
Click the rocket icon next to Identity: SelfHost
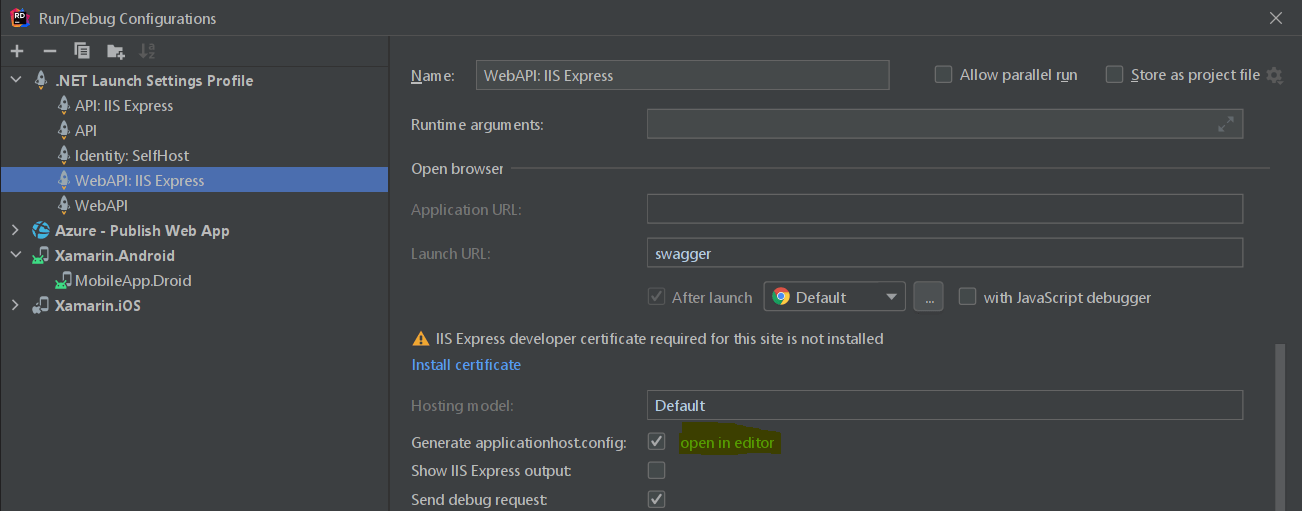coord(64,155)
